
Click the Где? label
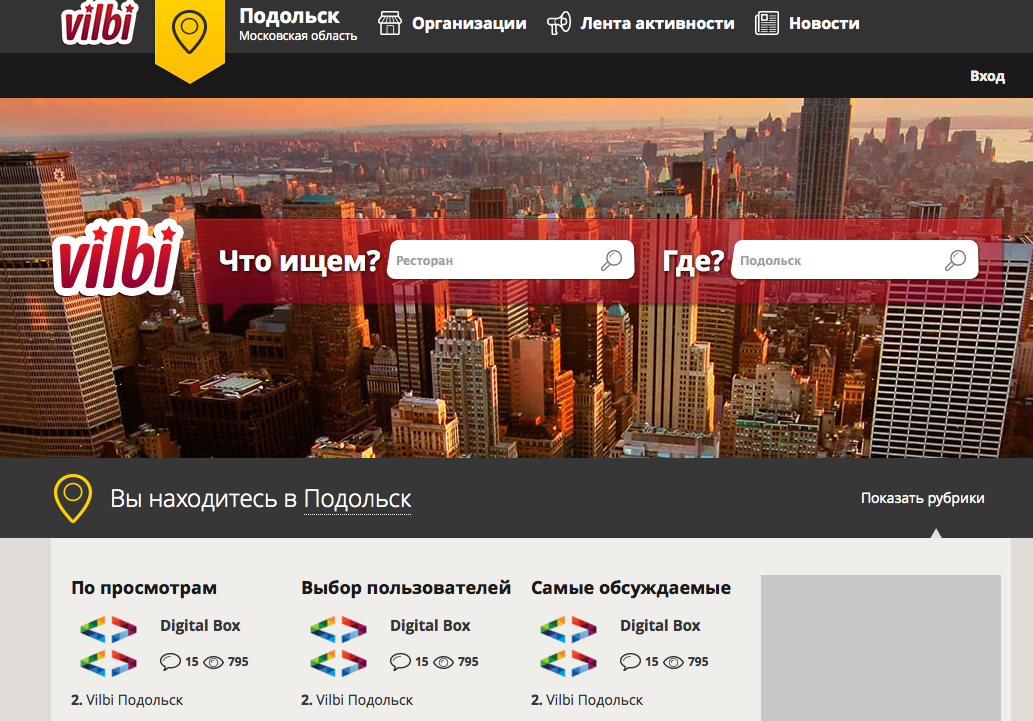tap(693, 261)
